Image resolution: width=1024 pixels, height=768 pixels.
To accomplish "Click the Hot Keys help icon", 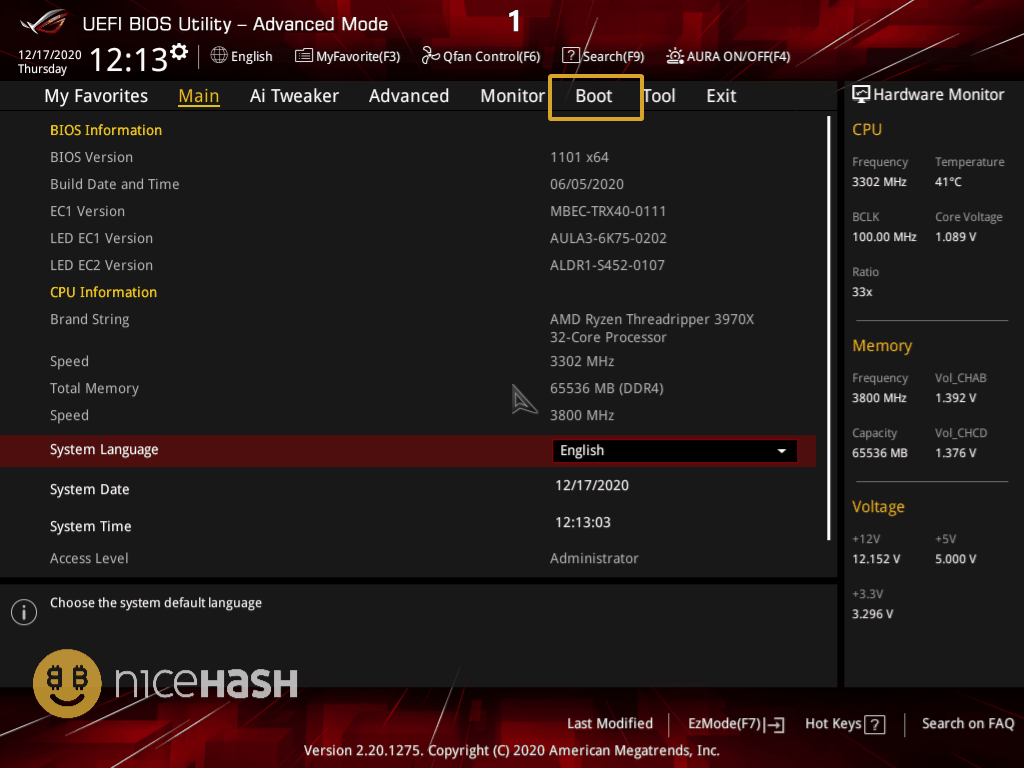I will (875, 723).
